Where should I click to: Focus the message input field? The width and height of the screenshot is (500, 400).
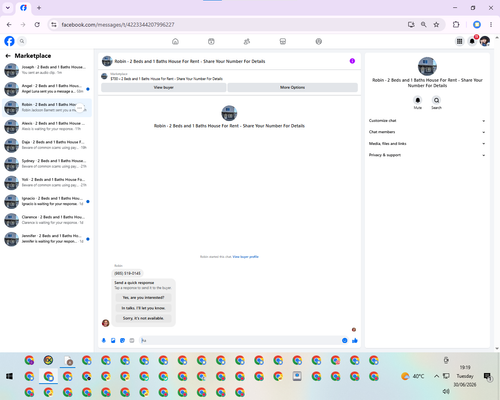239,340
